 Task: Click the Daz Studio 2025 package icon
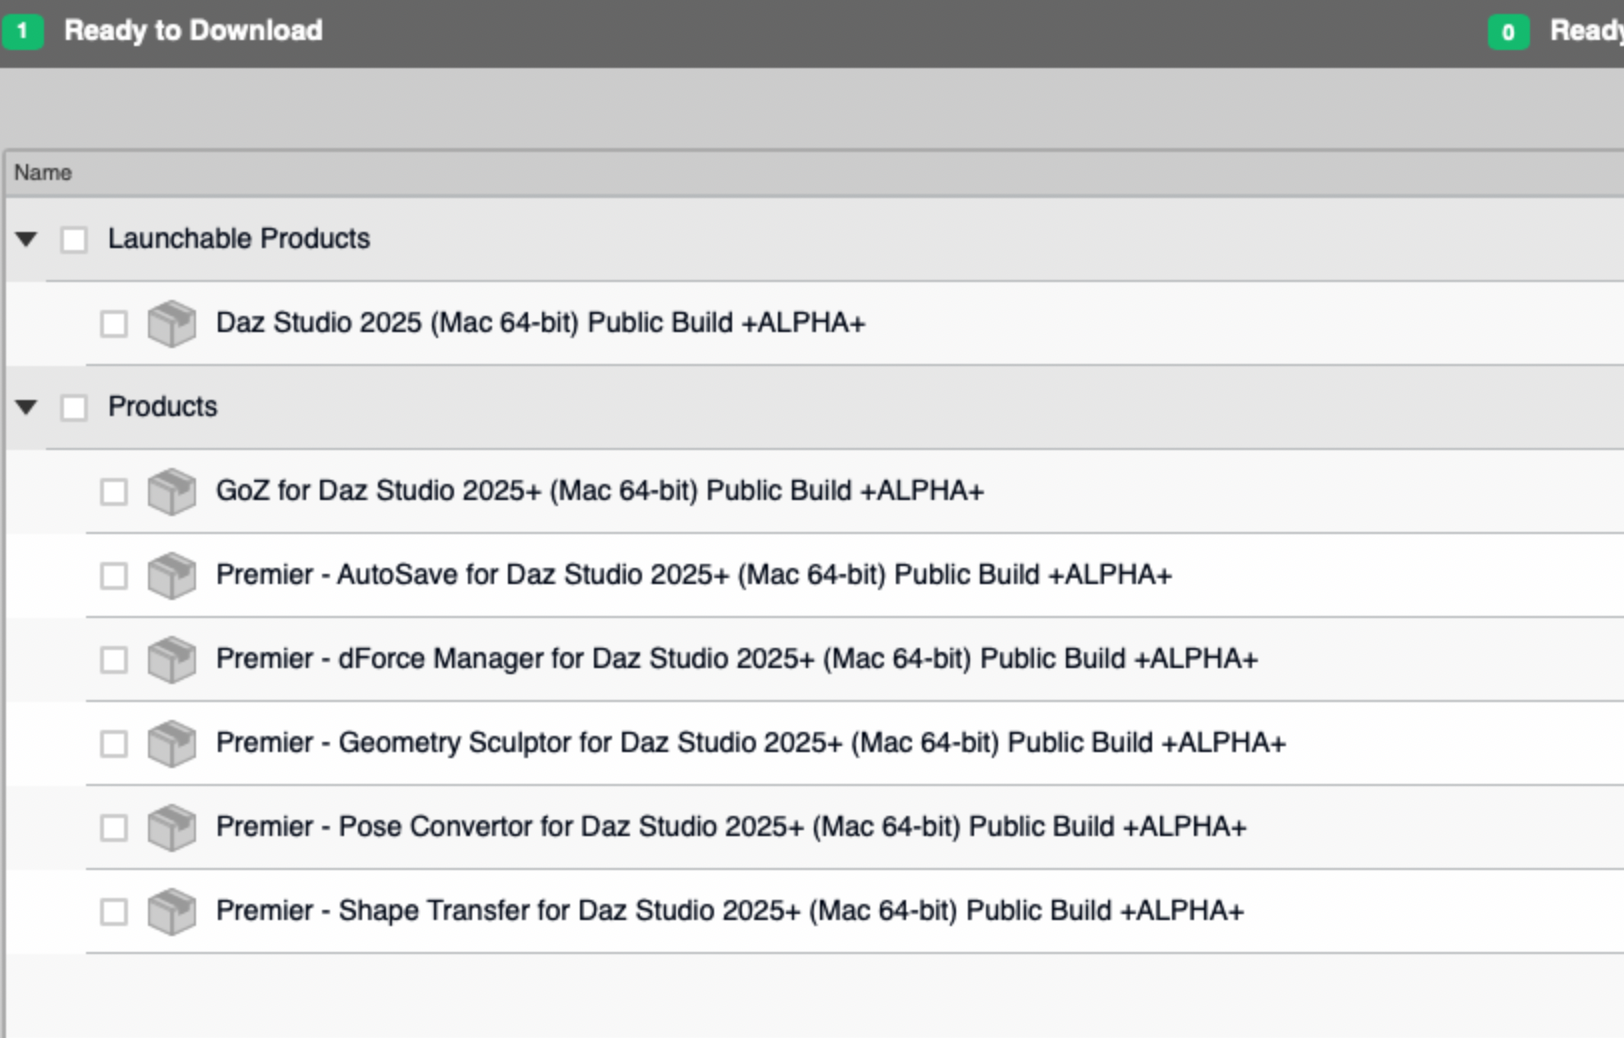171,324
